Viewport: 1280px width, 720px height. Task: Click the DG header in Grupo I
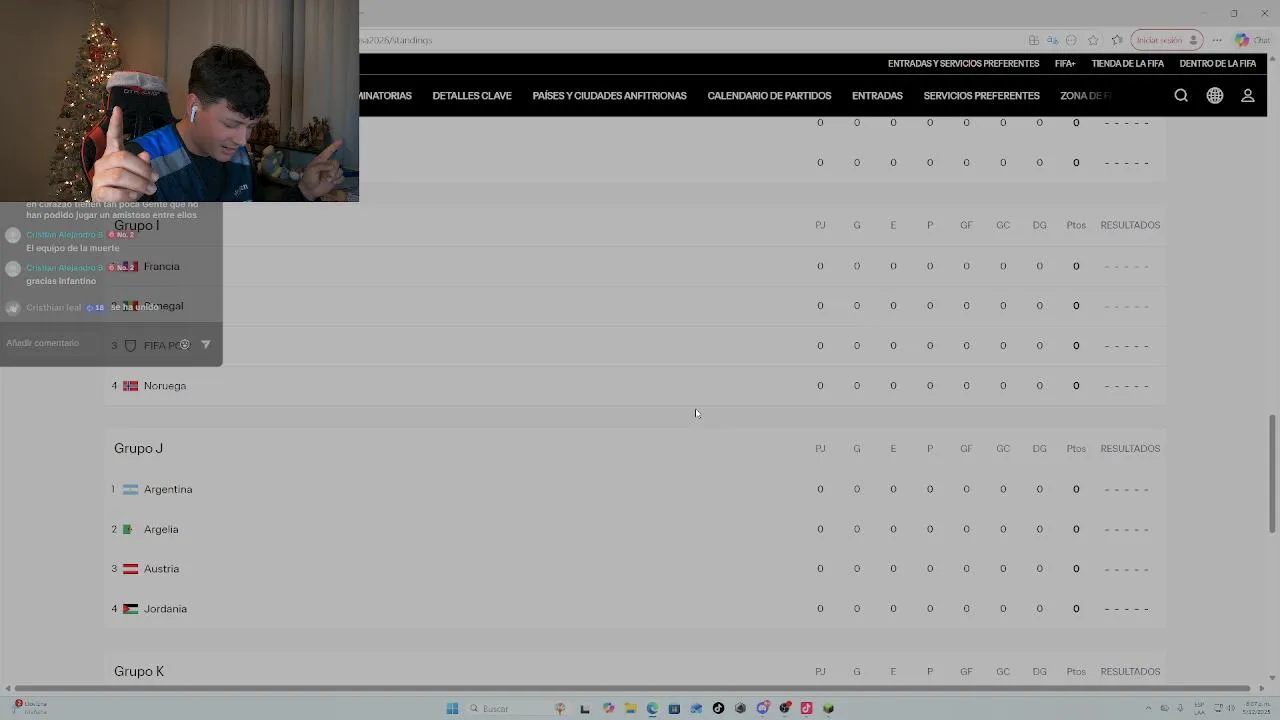point(1039,225)
